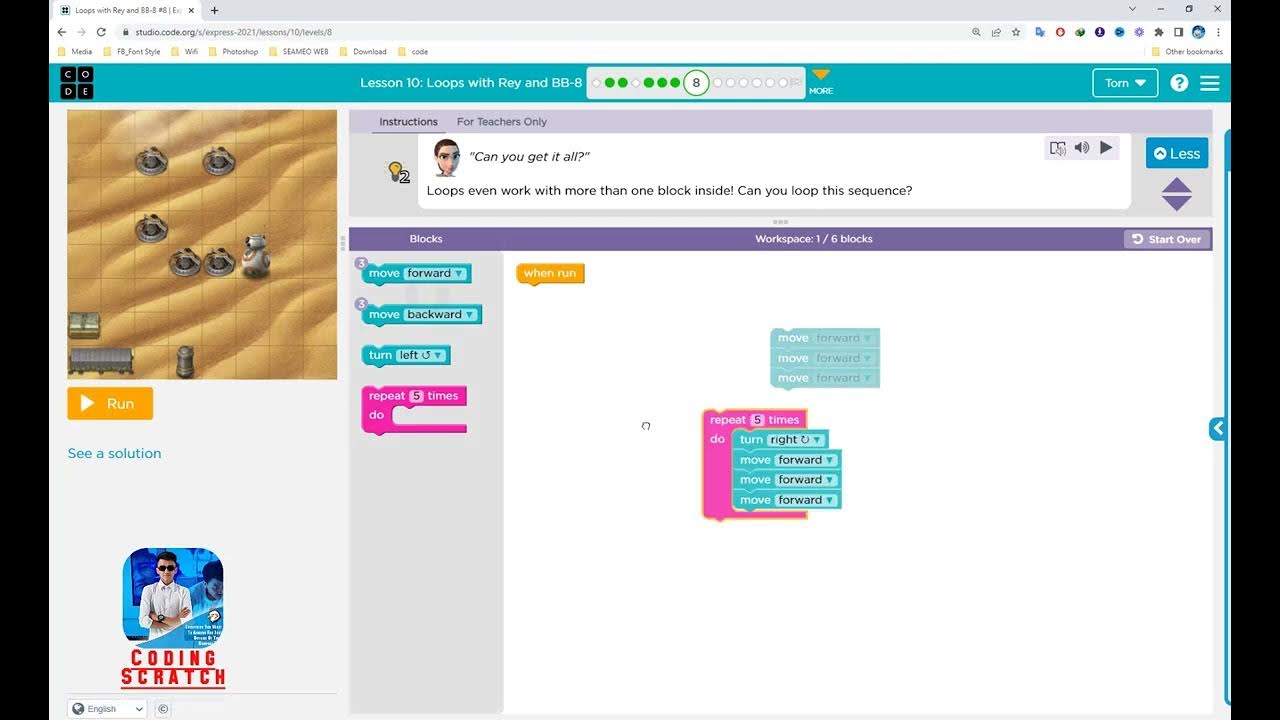Edit the workspace repeat 5 number field
Image resolution: width=1280 pixels, height=720 pixels.
coord(757,420)
